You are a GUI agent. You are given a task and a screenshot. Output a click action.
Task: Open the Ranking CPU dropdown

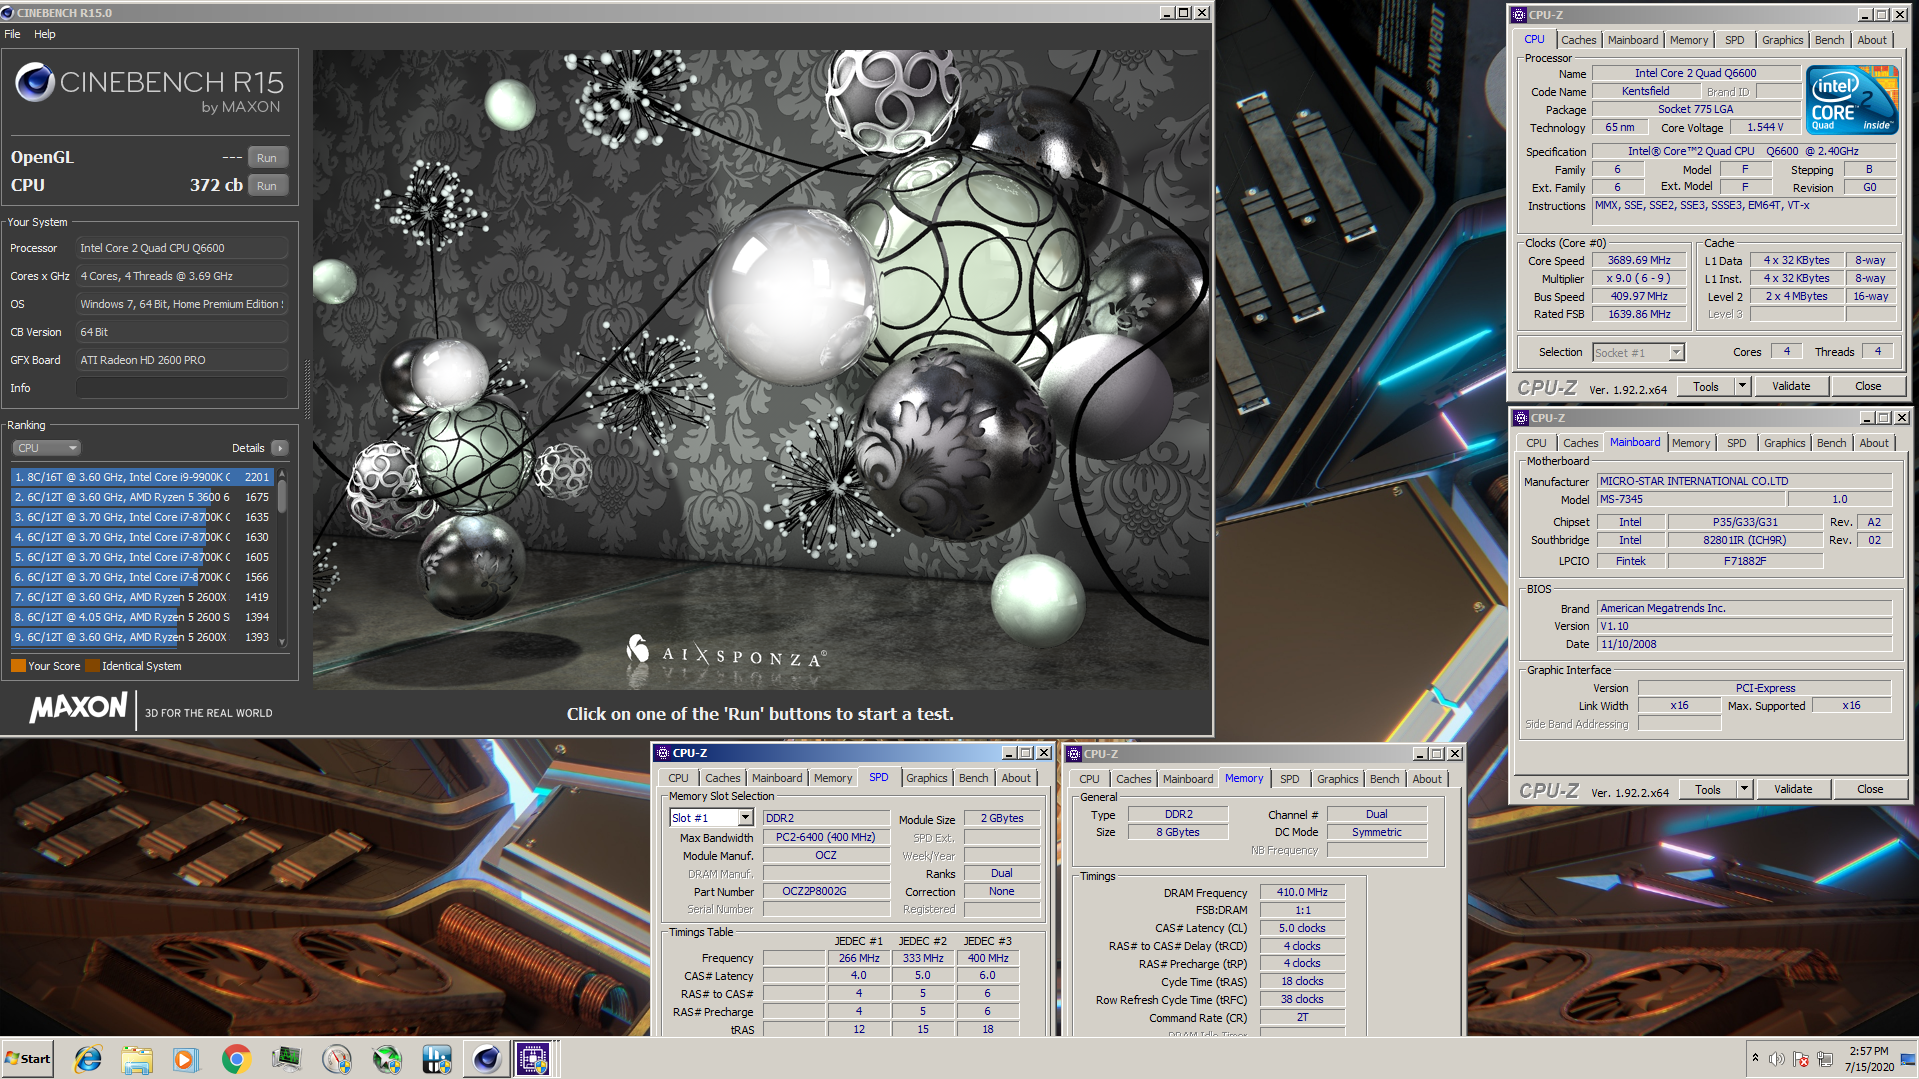(45, 448)
